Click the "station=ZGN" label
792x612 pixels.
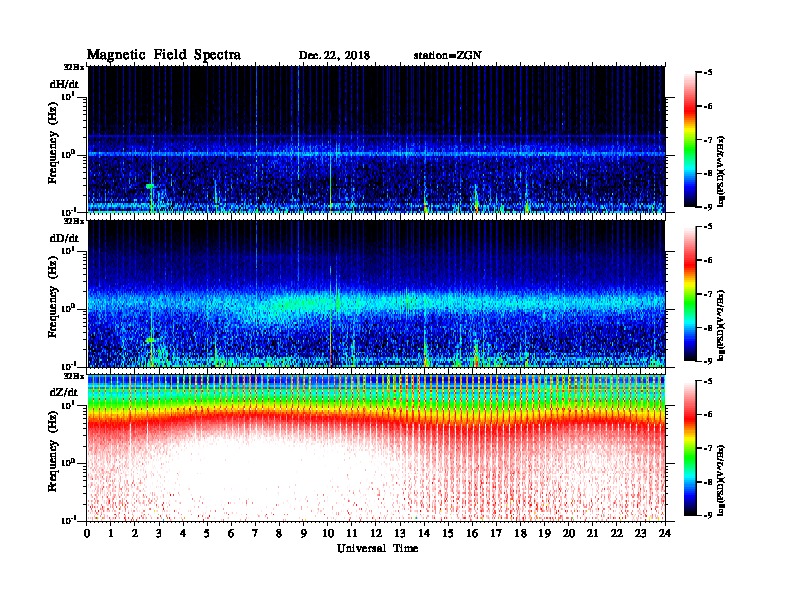click(448, 55)
